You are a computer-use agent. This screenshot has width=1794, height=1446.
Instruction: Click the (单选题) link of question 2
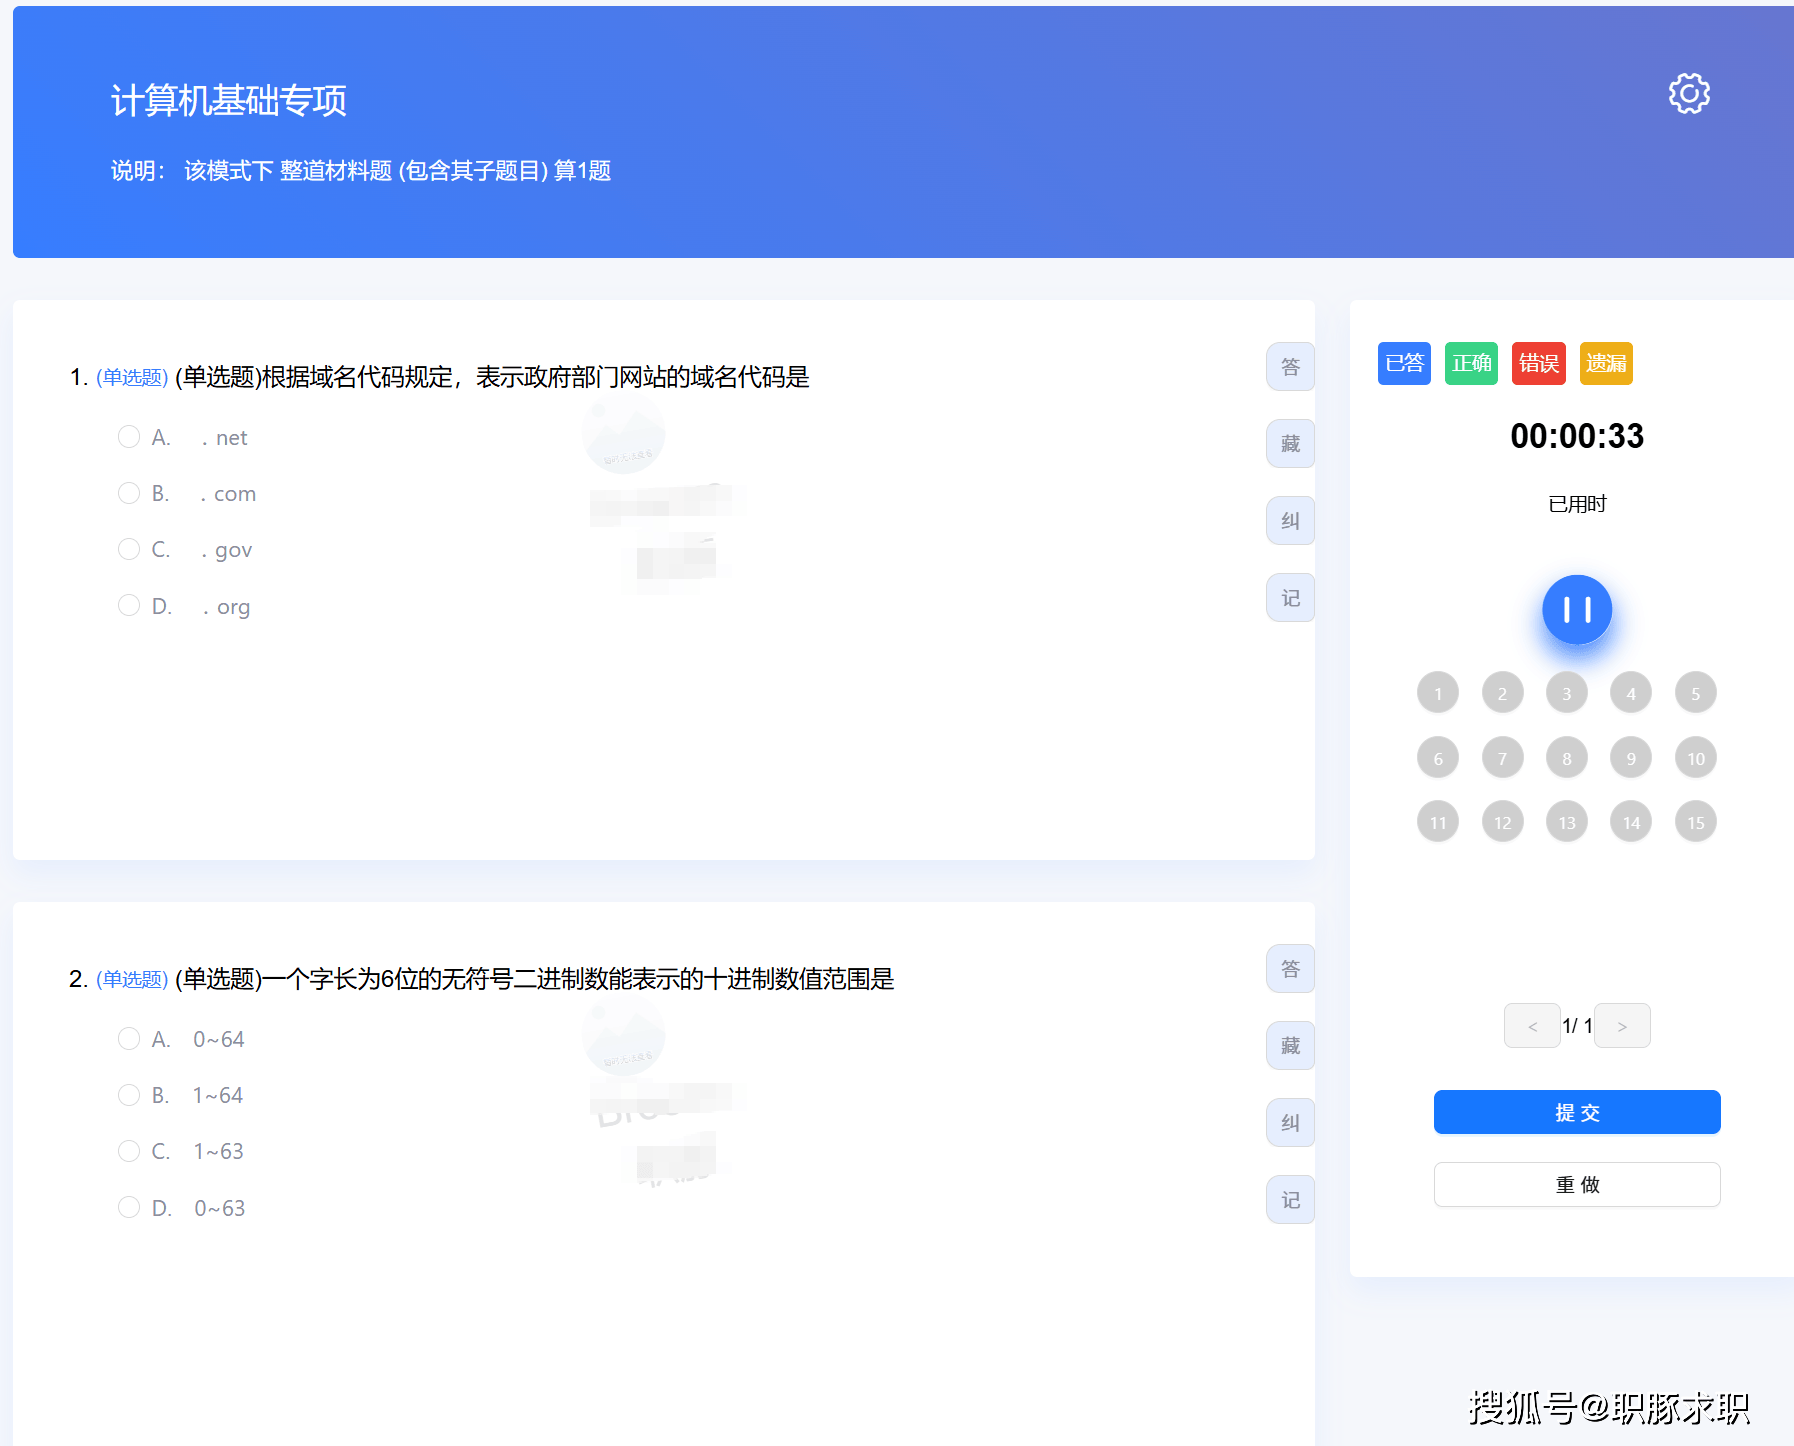[132, 979]
